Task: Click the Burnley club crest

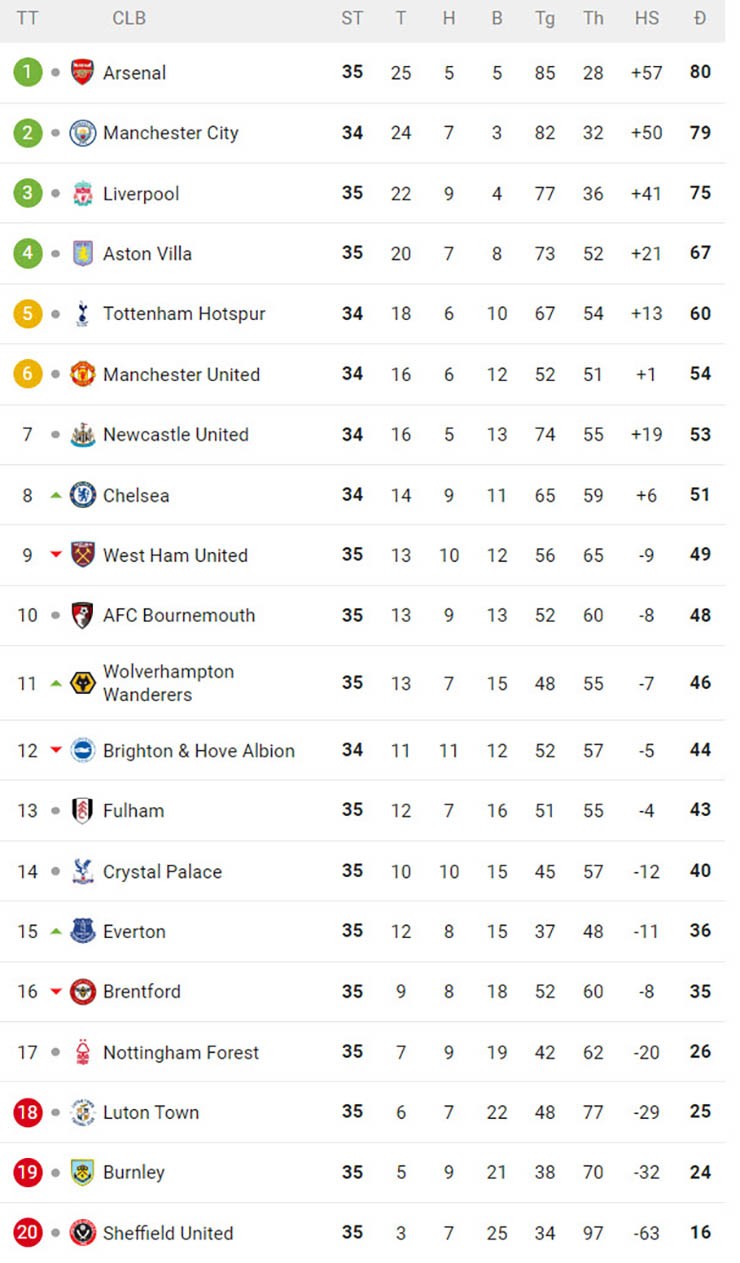Action: [82, 1172]
